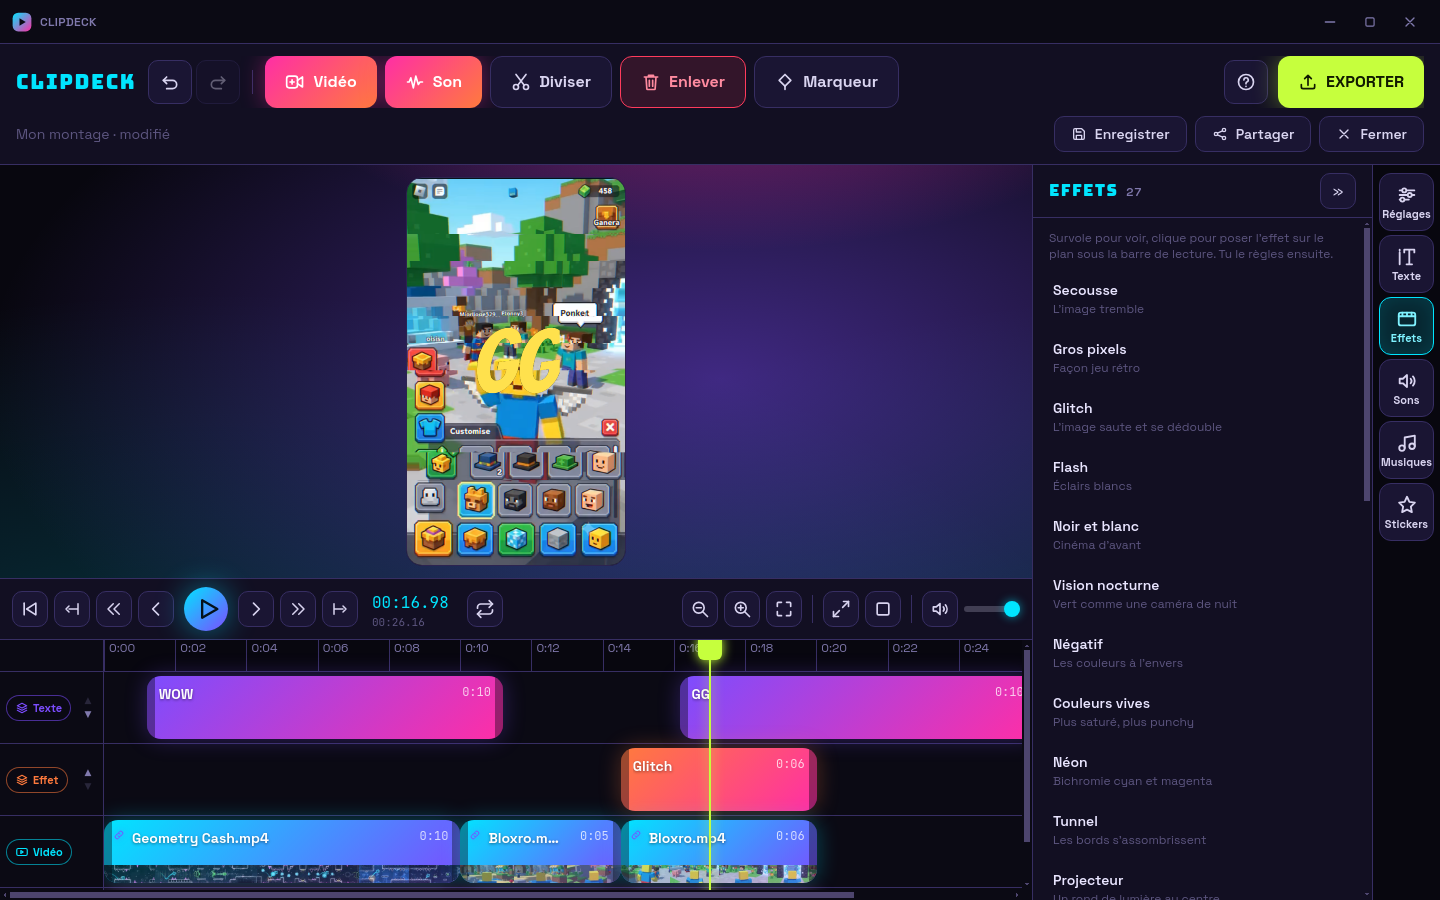Fit timeline to view
1440x900 pixels.
tap(784, 609)
